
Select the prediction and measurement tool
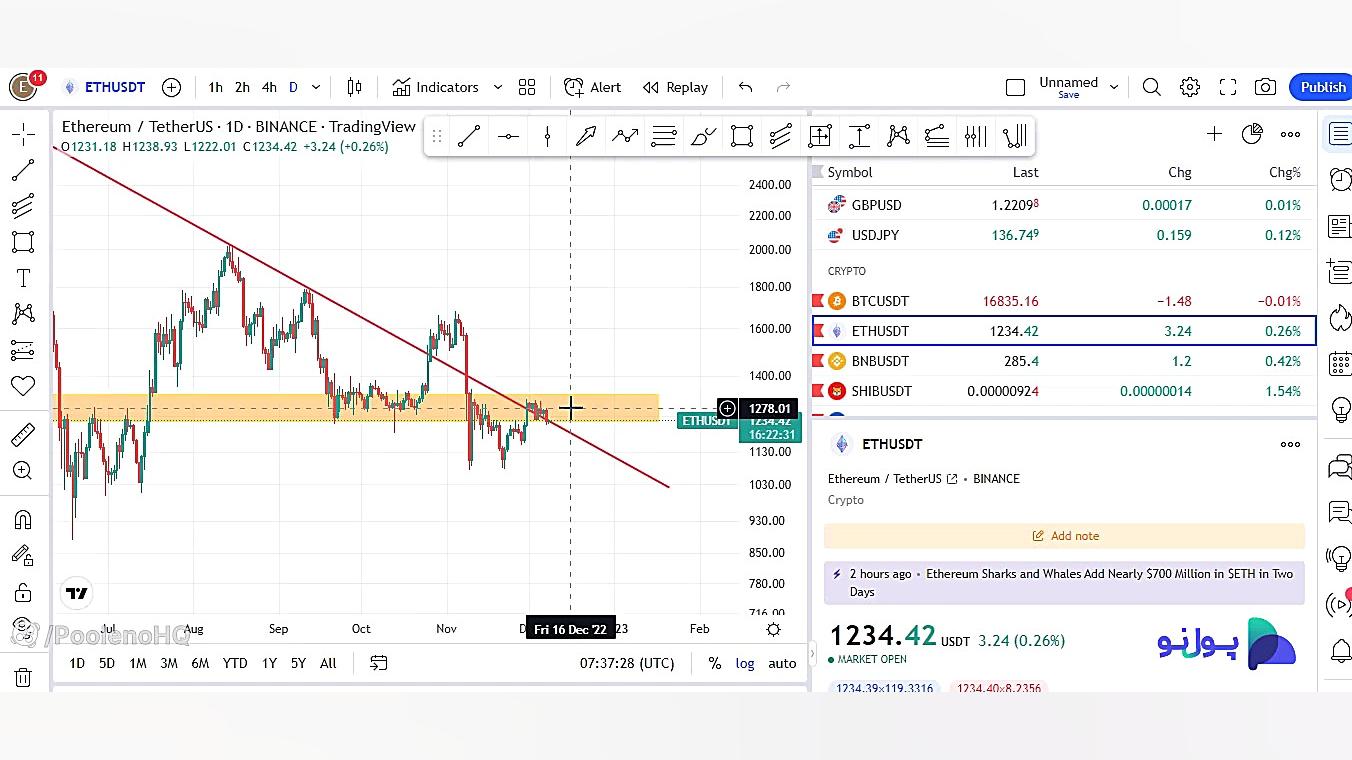pos(23,350)
